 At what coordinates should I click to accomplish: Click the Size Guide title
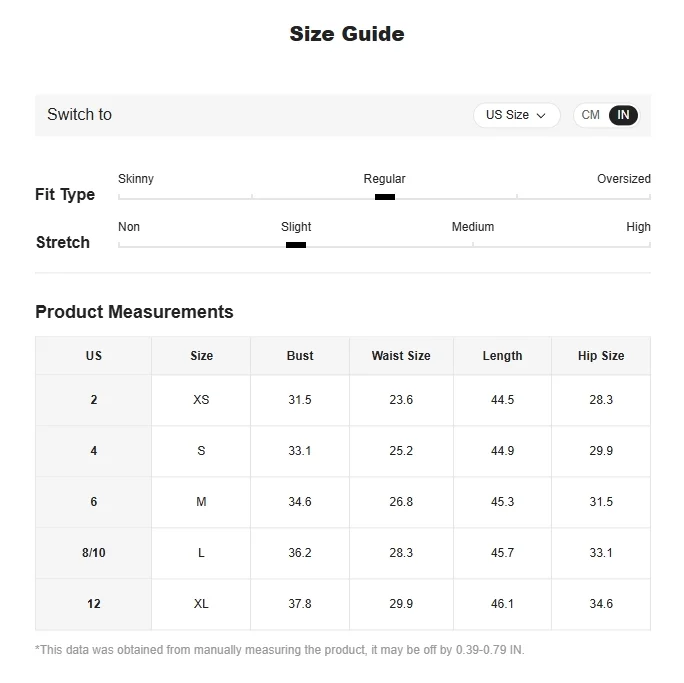(347, 34)
